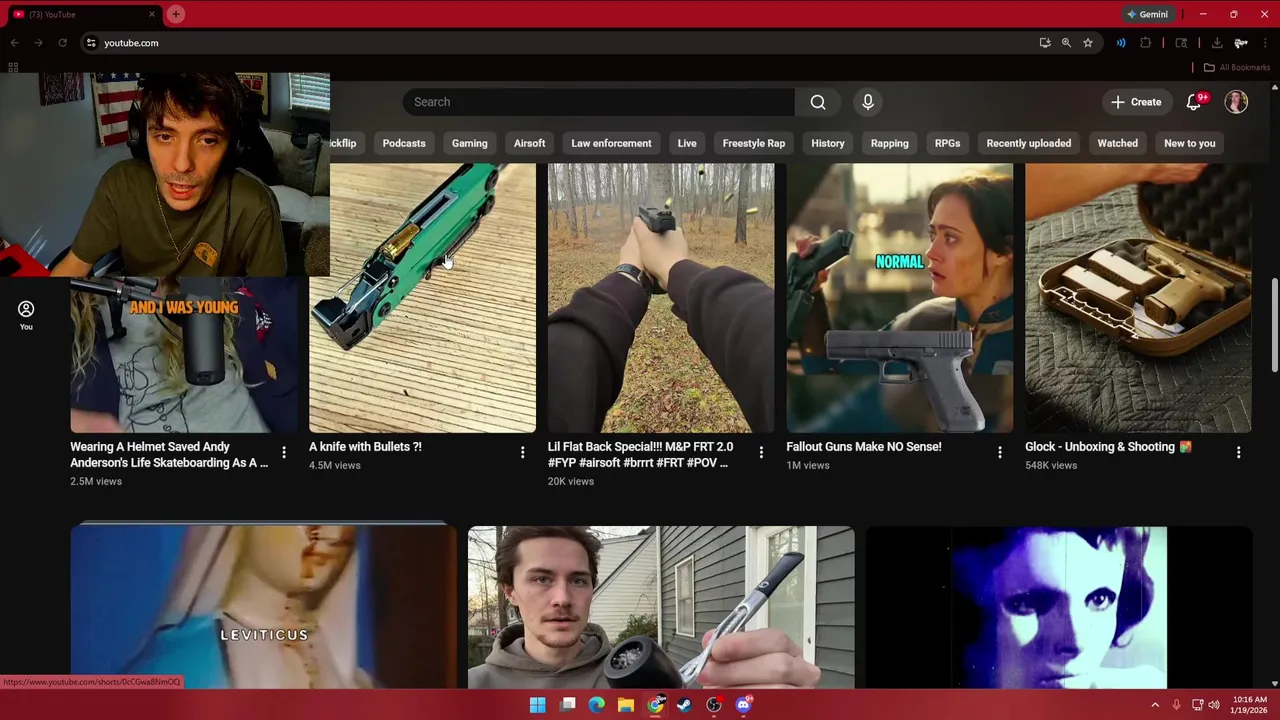The width and height of the screenshot is (1280, 720).
Task: Open Glock - Unboxing & Shooting title
Action: click(1108, 447)
